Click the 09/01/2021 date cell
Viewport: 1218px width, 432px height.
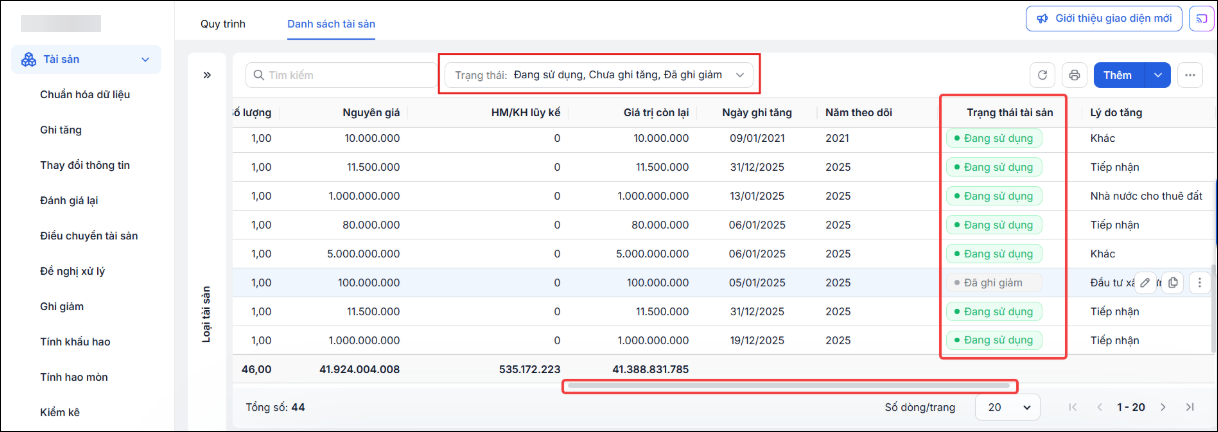[757, 138]
